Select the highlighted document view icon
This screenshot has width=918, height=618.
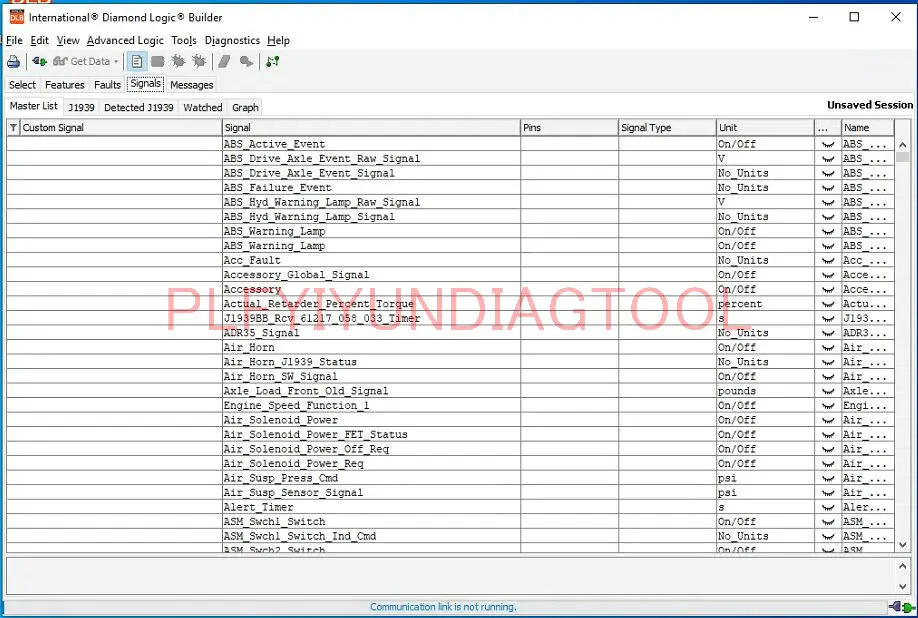(137, 61)
